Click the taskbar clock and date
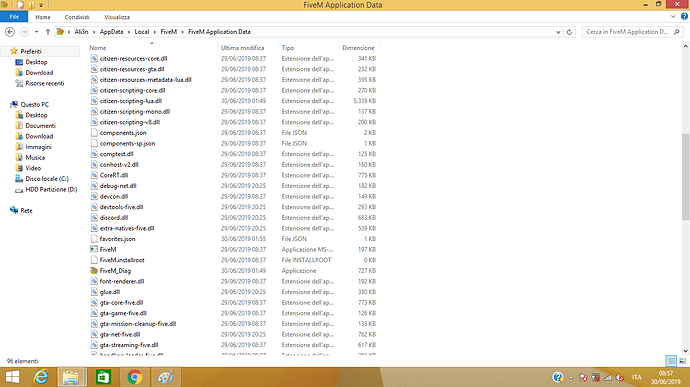This screenshot has height=387, width=690. point(665,377)
